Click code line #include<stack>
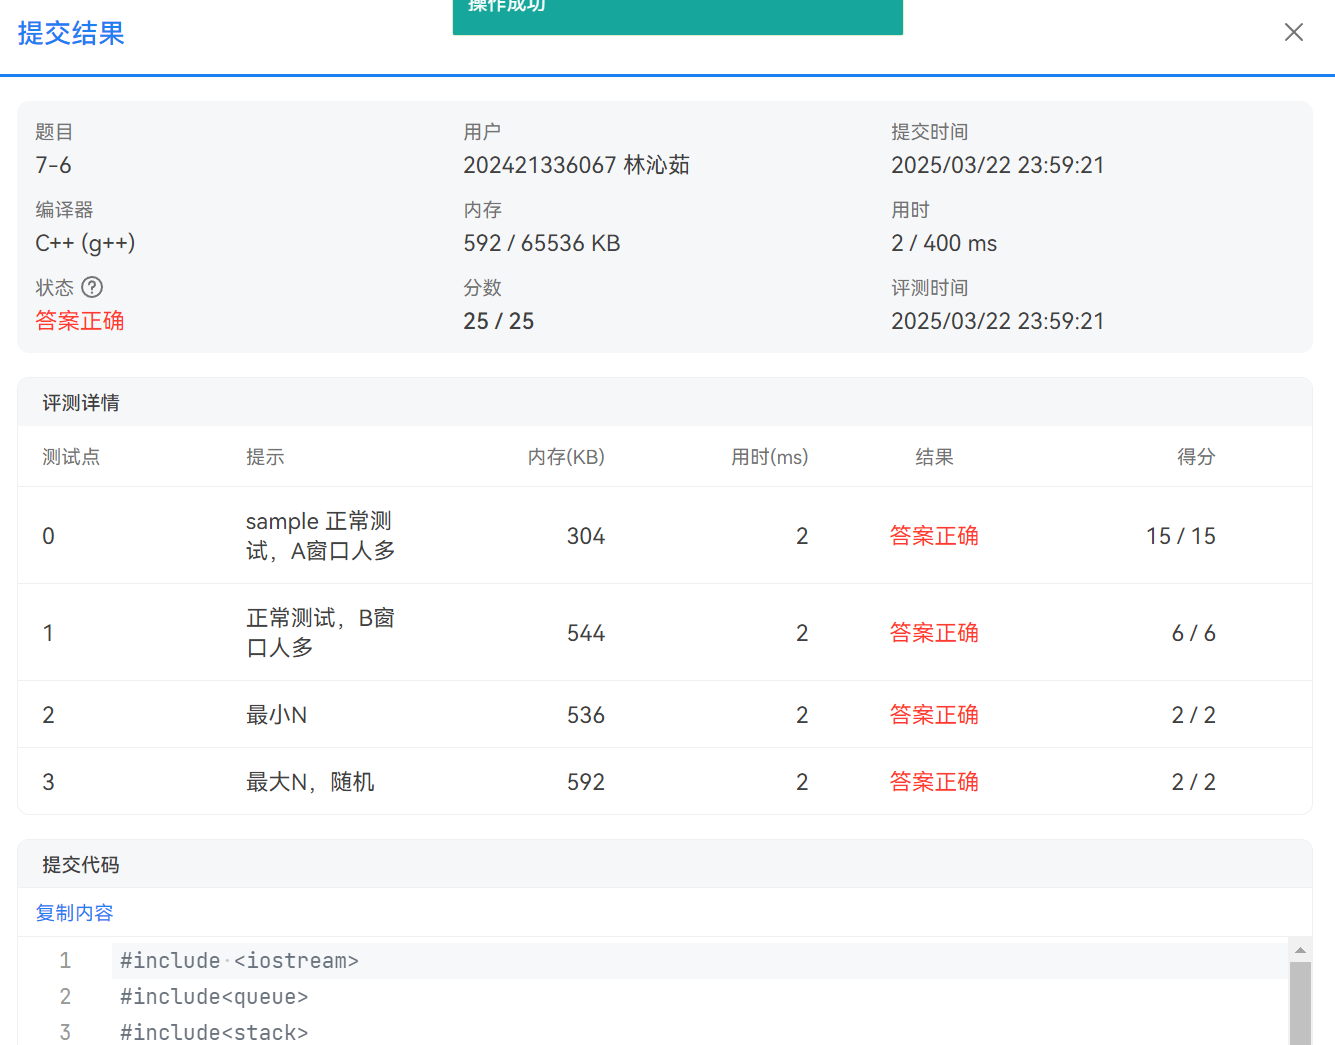1335x1045 pixels. 214,1033
